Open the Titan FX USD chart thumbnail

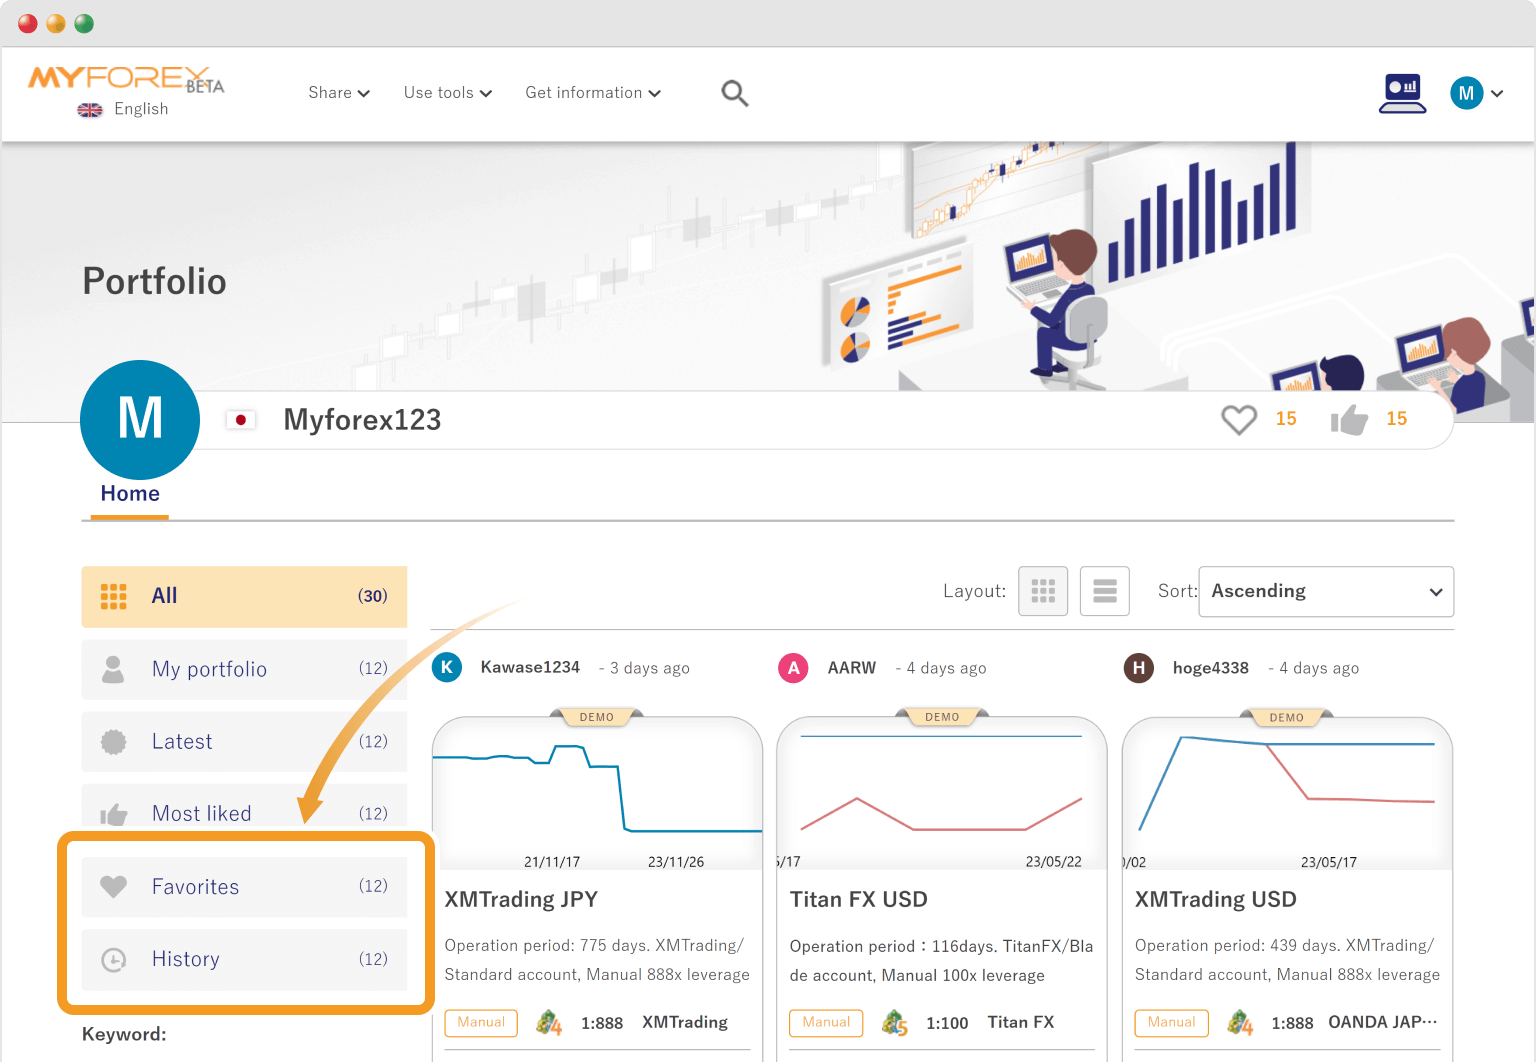coord(942,793)
